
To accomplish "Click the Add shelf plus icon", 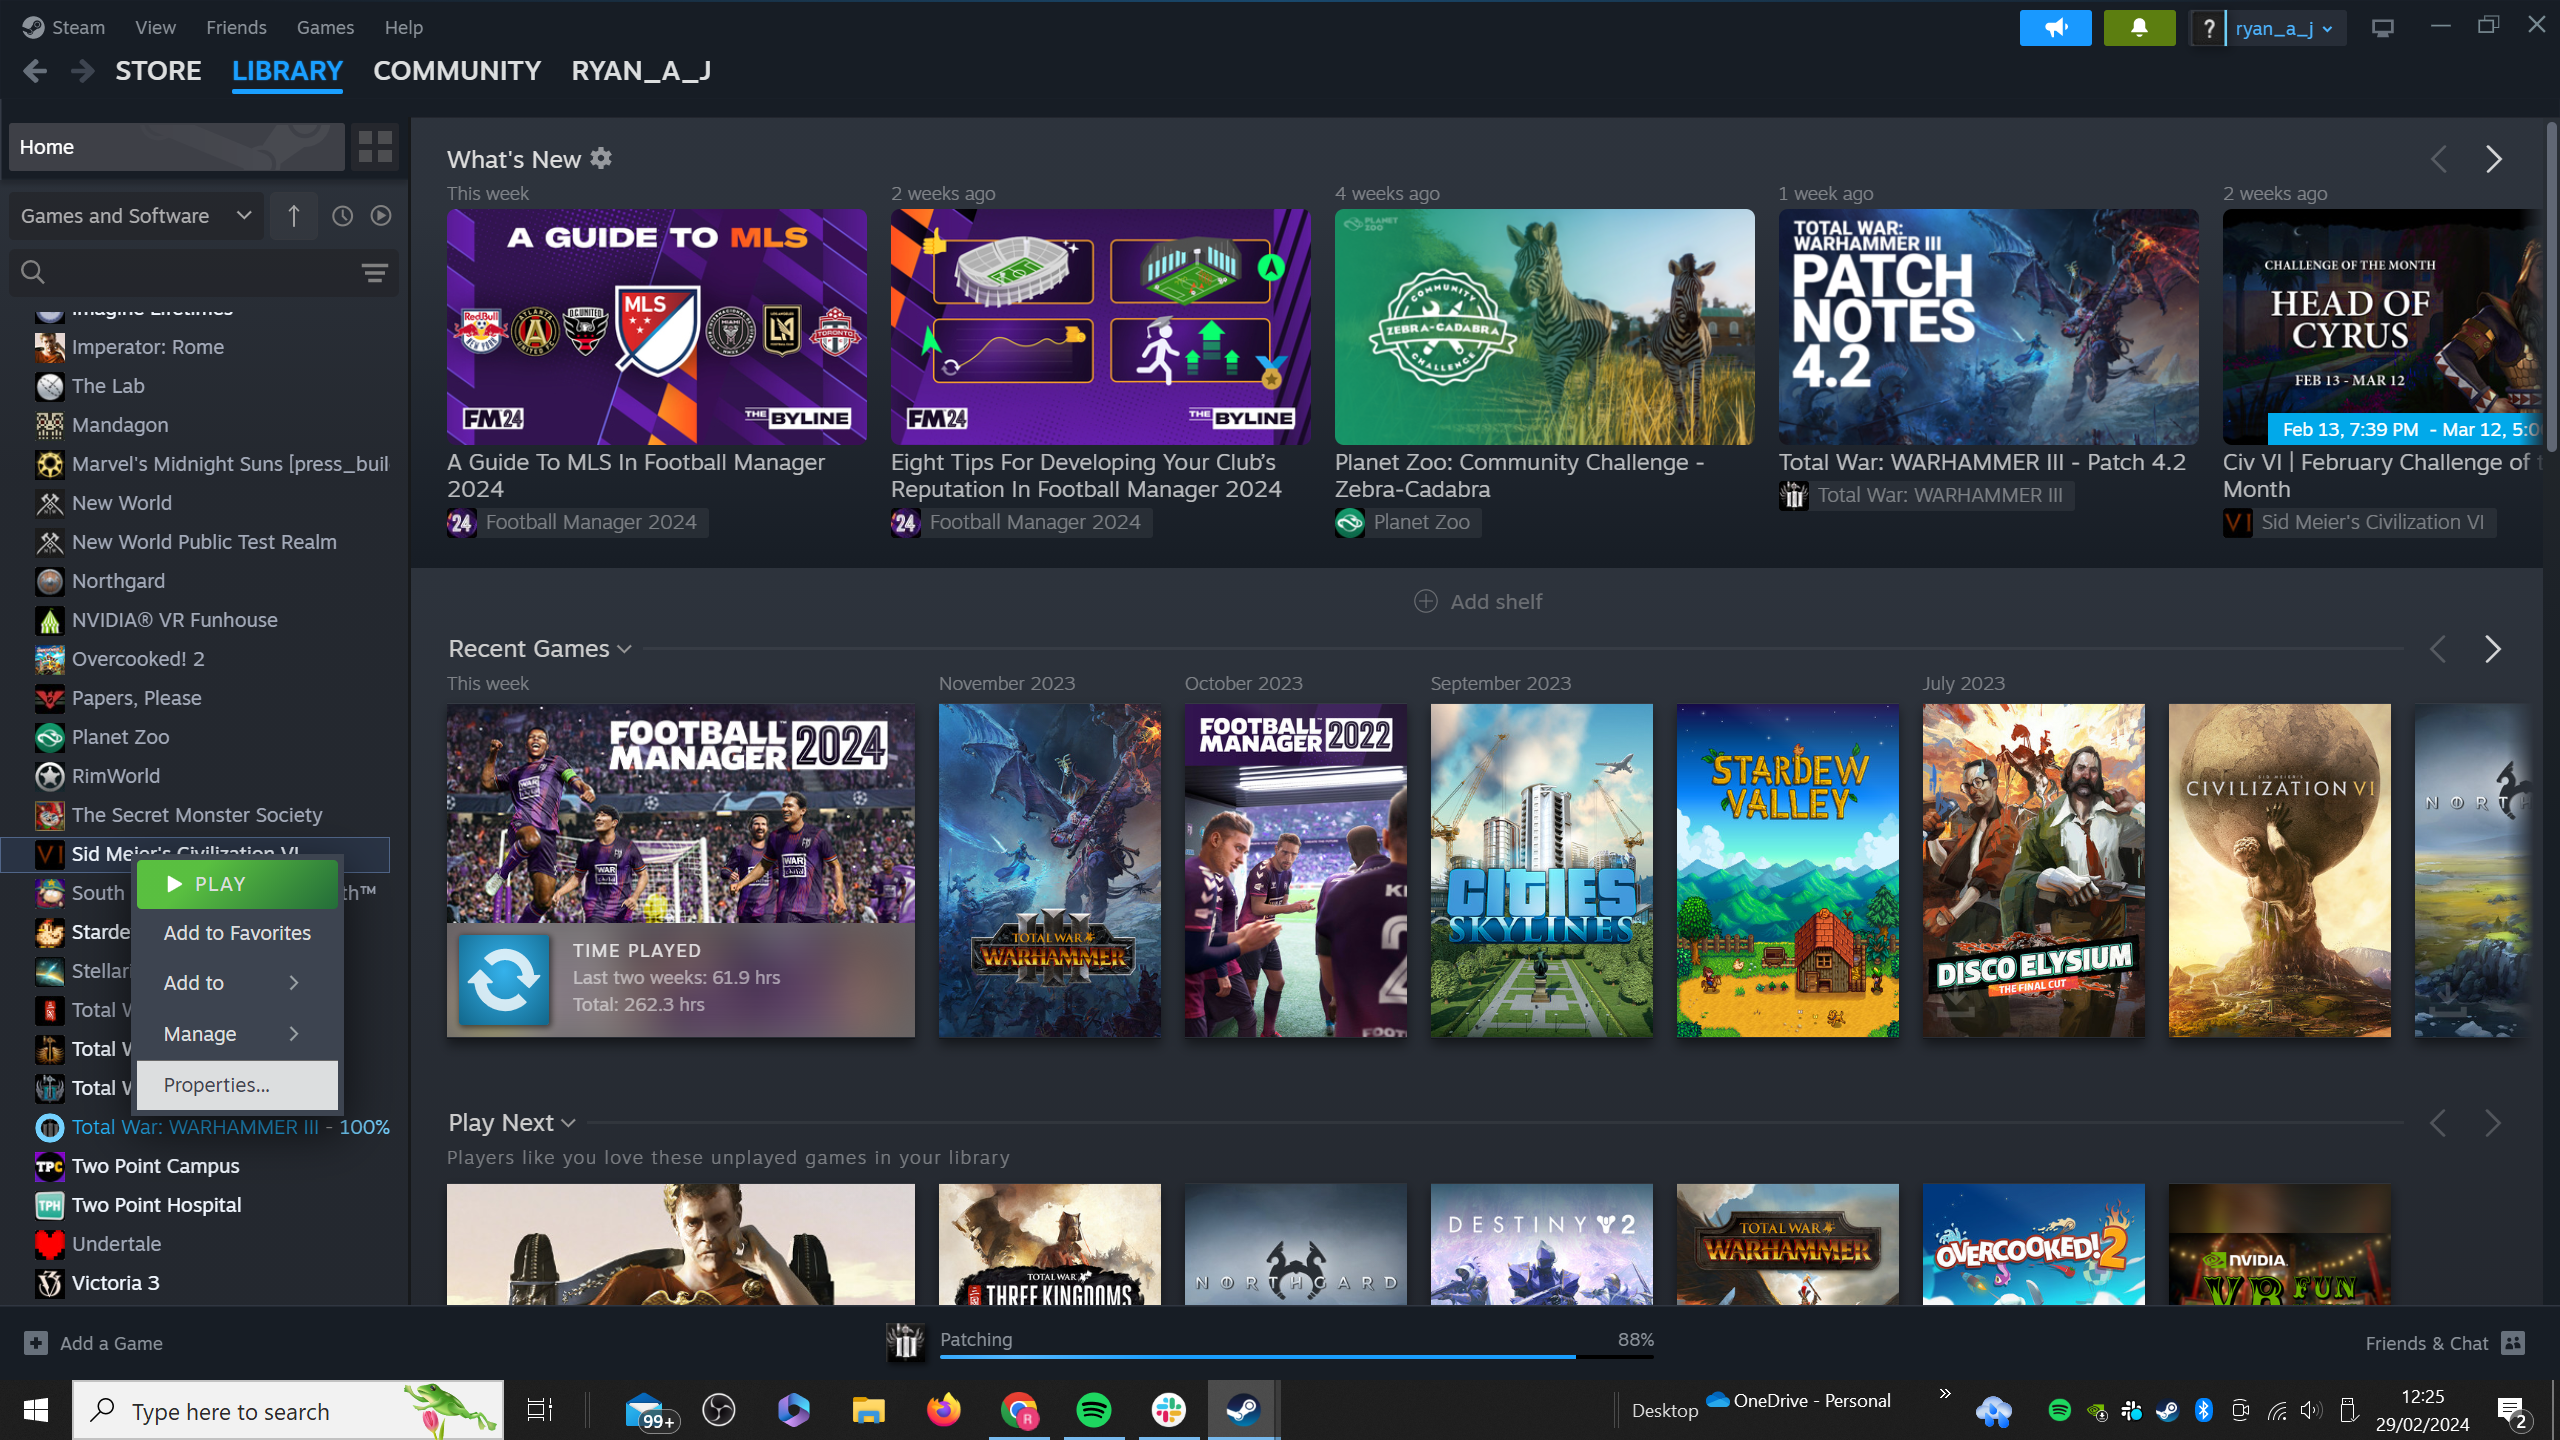I will click(x=1426, y=601).
